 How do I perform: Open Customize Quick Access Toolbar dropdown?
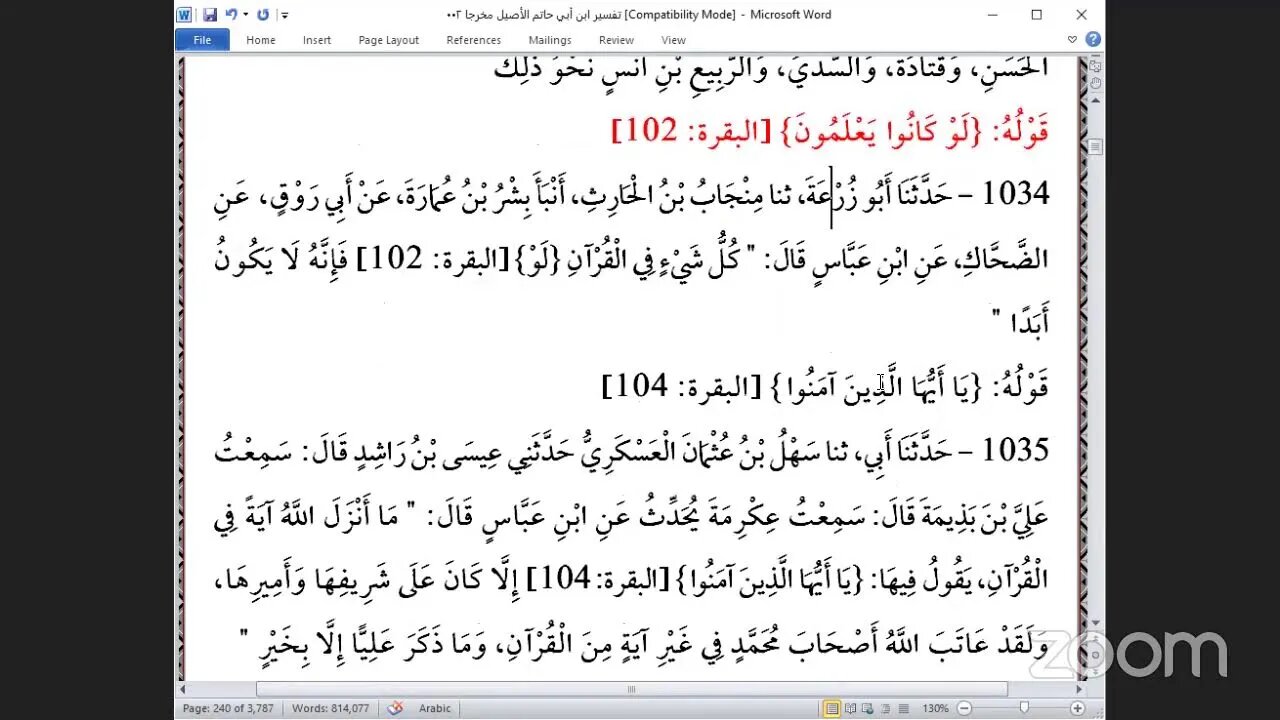click(x=284, y=15)
